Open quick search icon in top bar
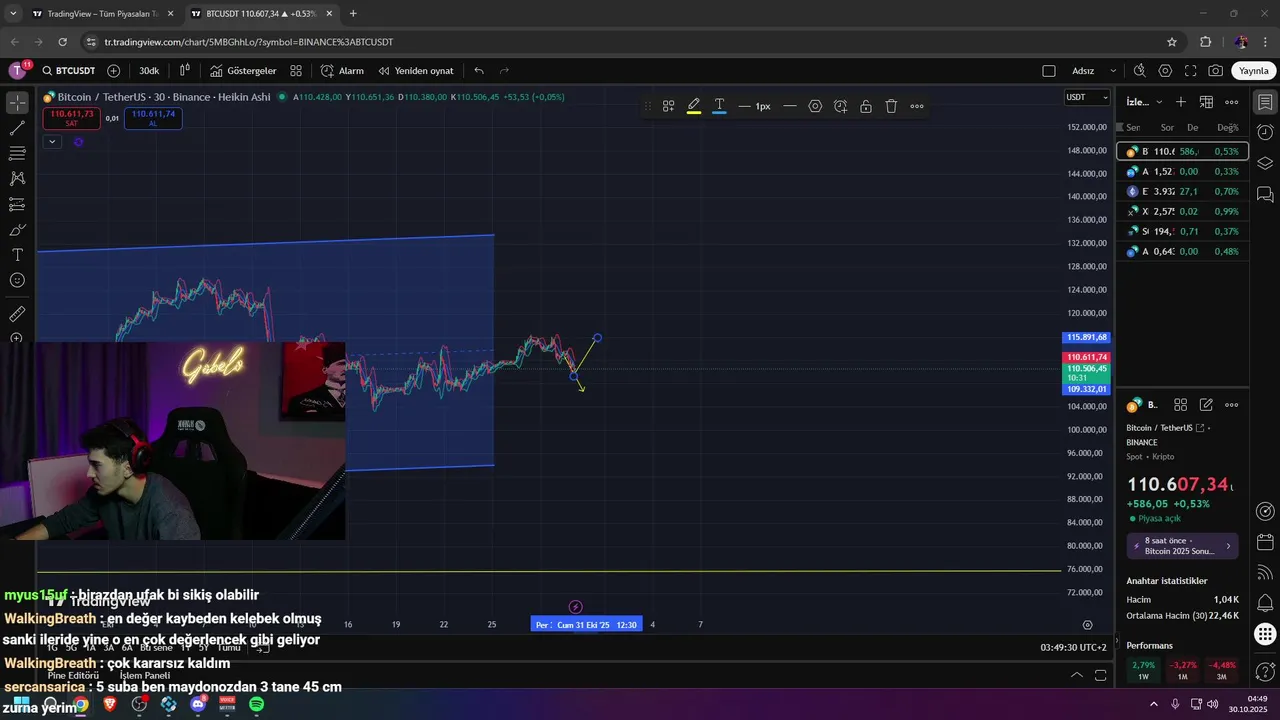This screenshot has height=720, width=1280. pyautogui.click(x=1139, y=71)
